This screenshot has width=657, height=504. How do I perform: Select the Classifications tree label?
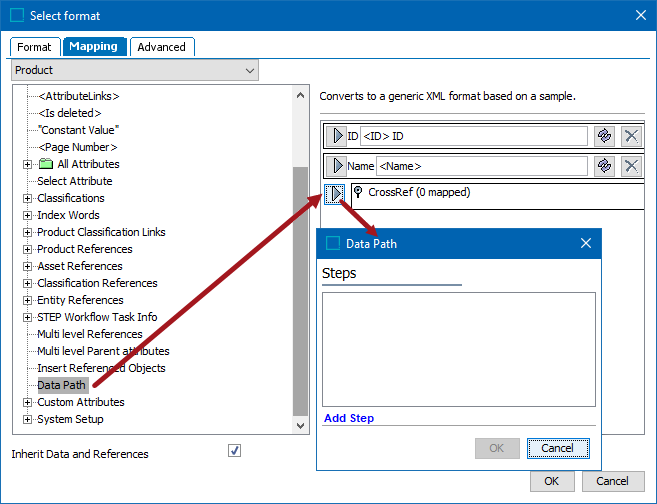[71, 198]
